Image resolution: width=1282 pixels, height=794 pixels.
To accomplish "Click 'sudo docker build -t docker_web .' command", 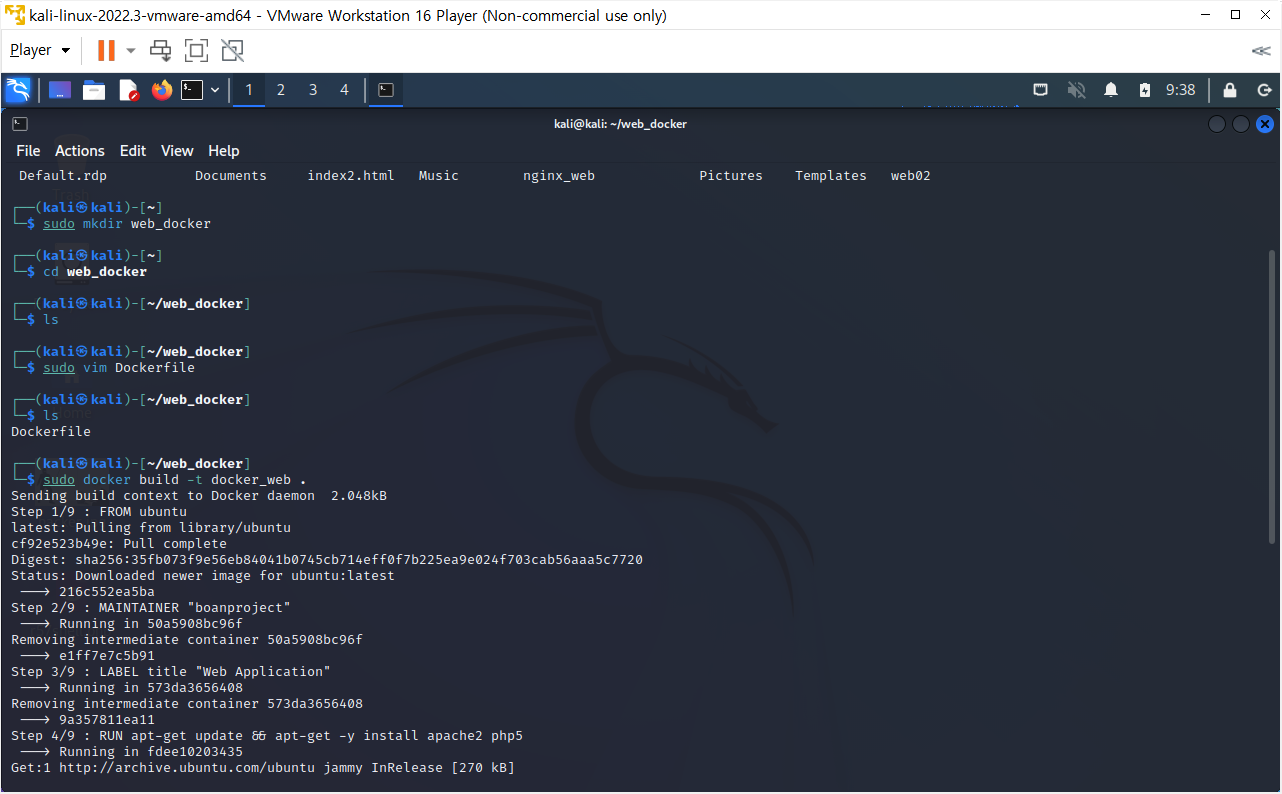I will [x=175, y=480].
